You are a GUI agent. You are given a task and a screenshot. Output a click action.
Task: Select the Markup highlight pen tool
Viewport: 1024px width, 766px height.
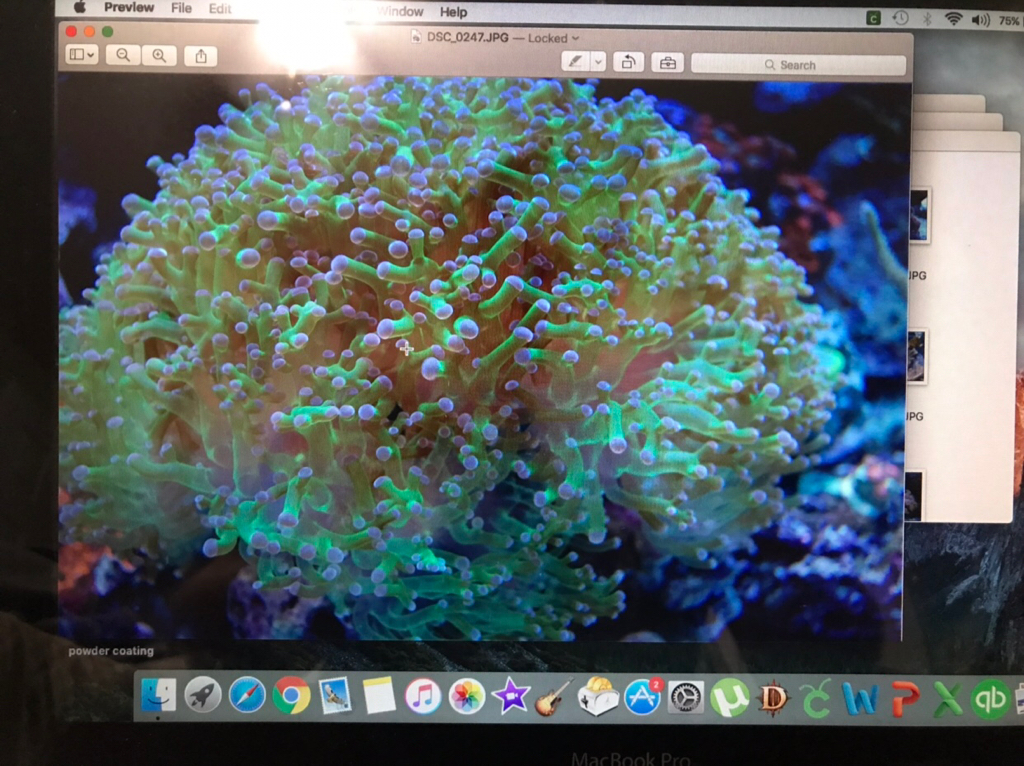point(575,61)
